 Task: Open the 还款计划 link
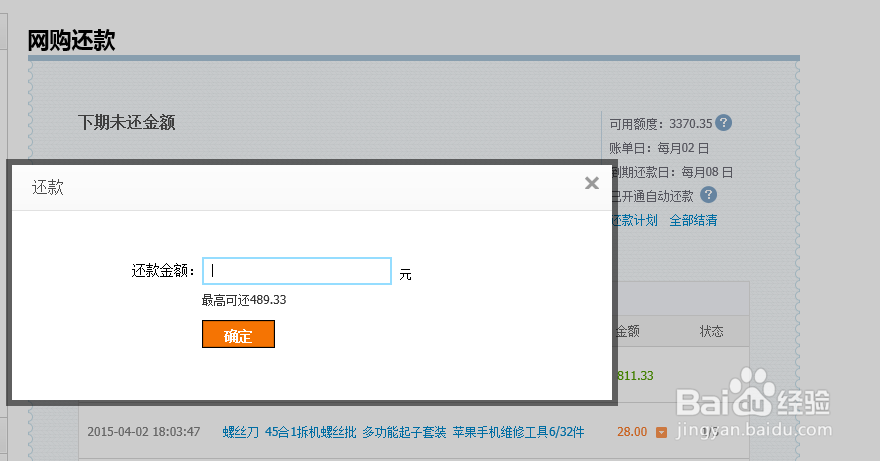[634, 220]
